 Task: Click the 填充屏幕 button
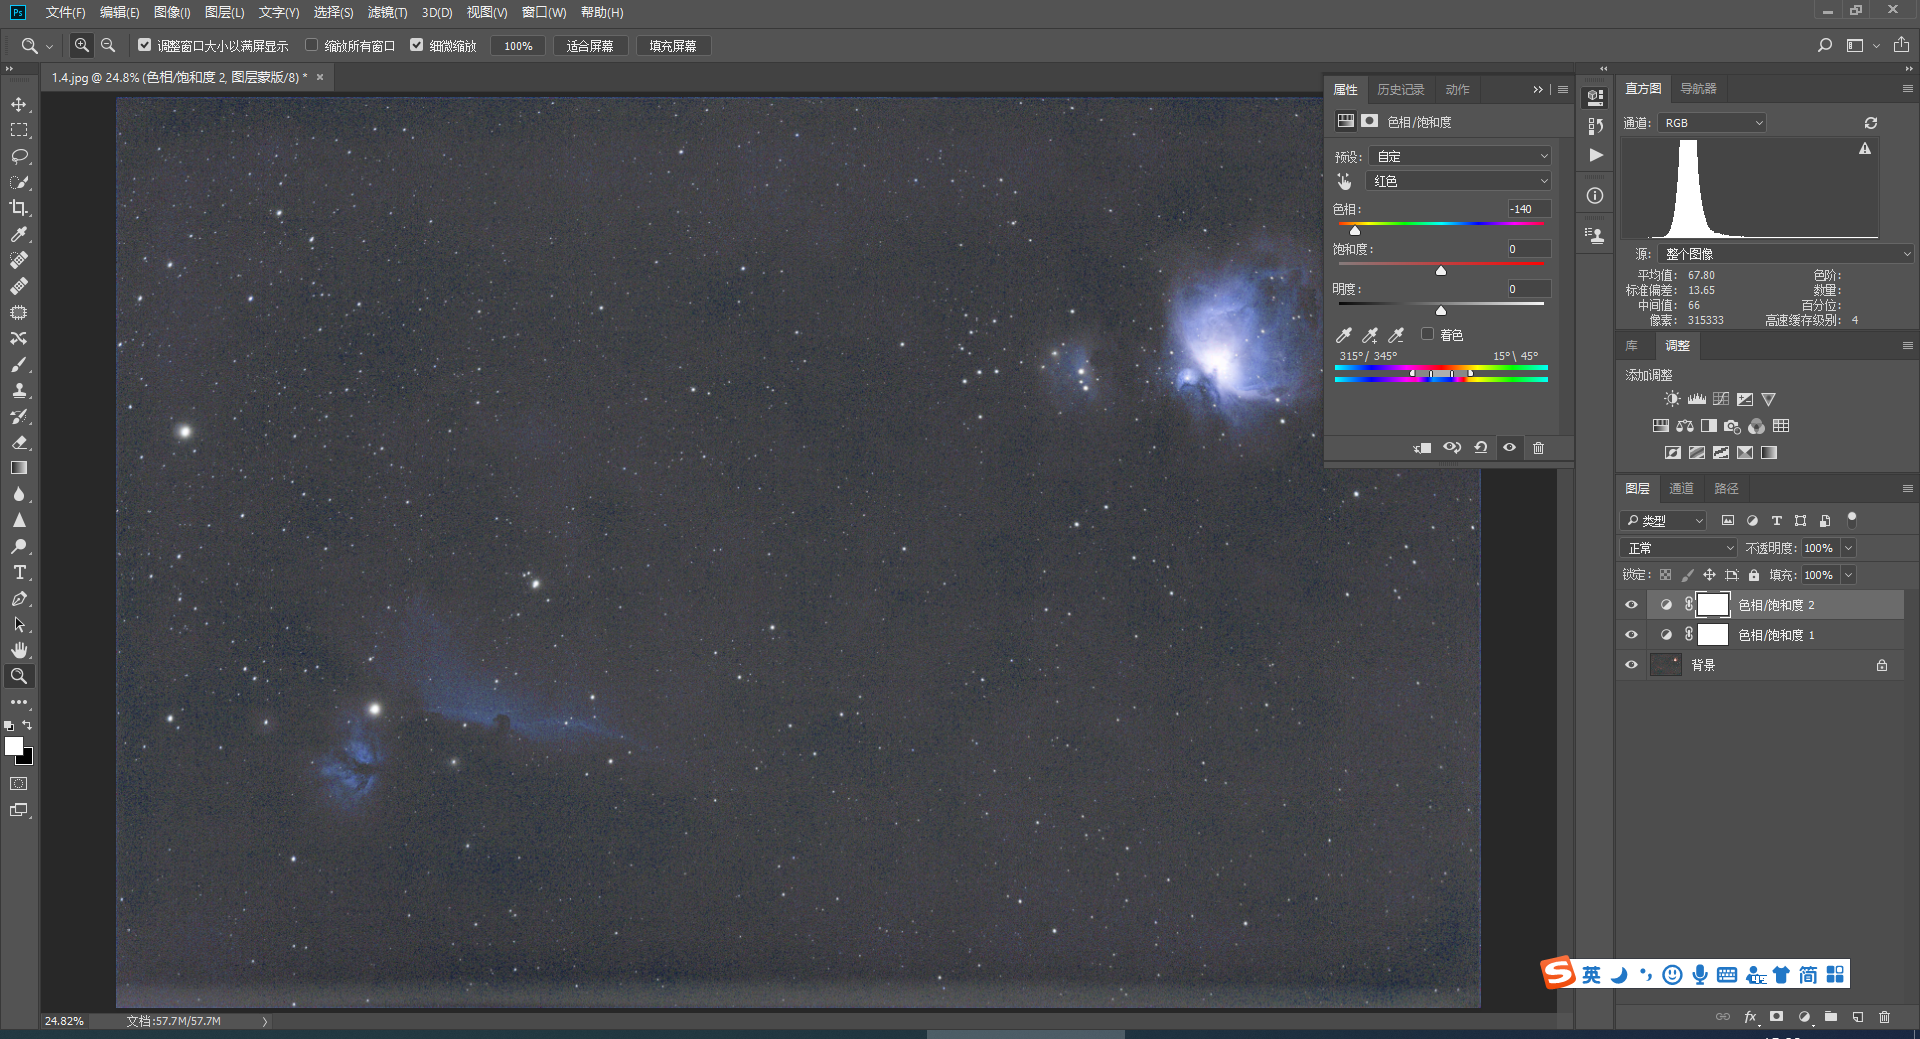click(673, 46)
